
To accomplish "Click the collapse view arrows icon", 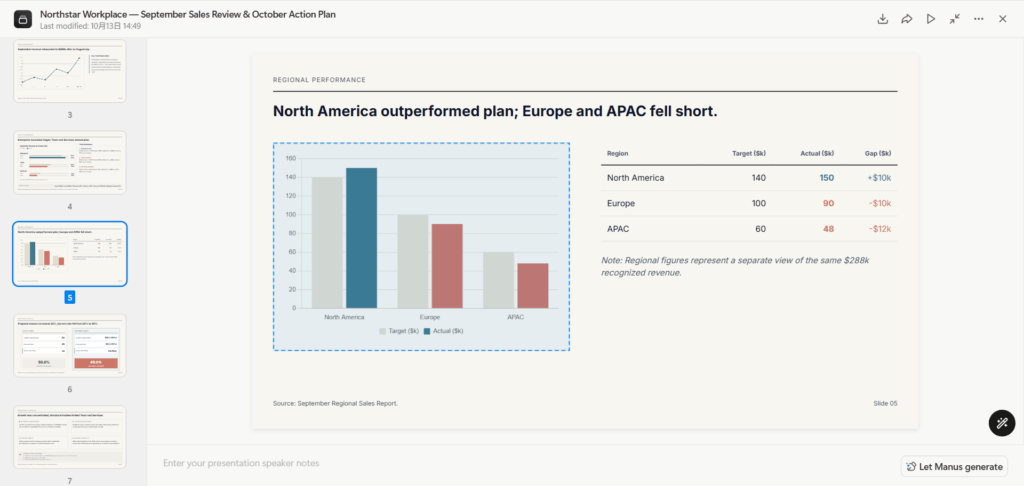I will (x=955, y=19).
